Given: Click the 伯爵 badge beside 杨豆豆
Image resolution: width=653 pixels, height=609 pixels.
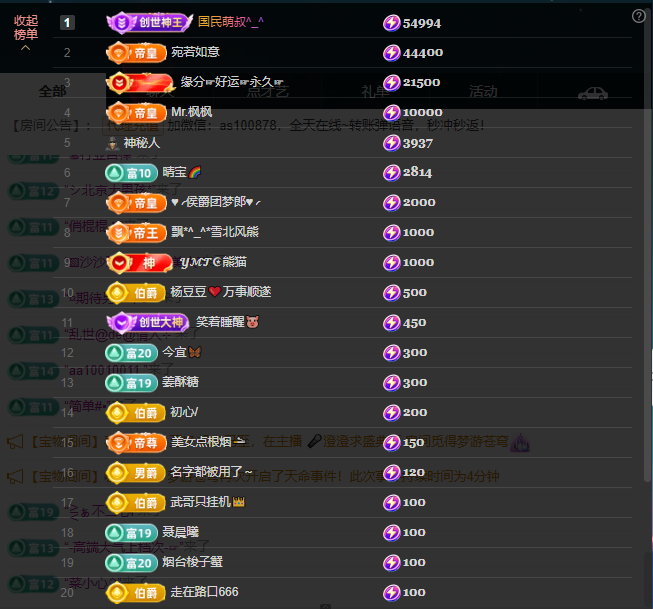Looking at the screenshot, I should tap(136, 293).
